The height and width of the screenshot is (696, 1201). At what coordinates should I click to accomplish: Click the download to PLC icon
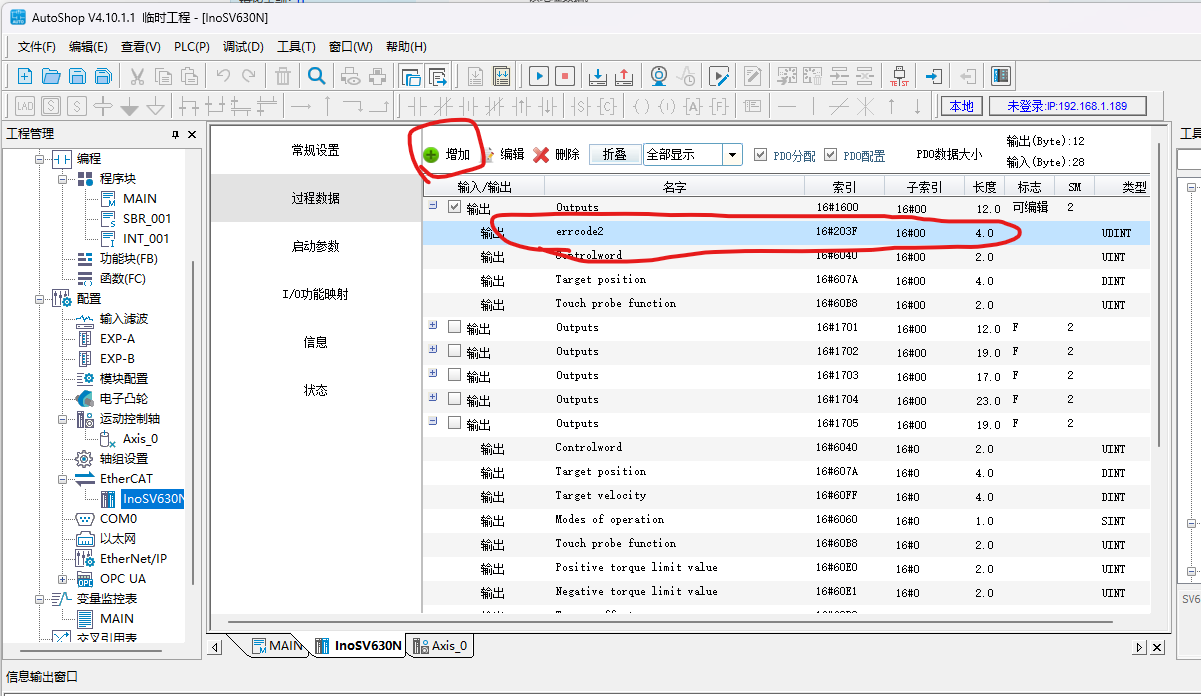597,76
